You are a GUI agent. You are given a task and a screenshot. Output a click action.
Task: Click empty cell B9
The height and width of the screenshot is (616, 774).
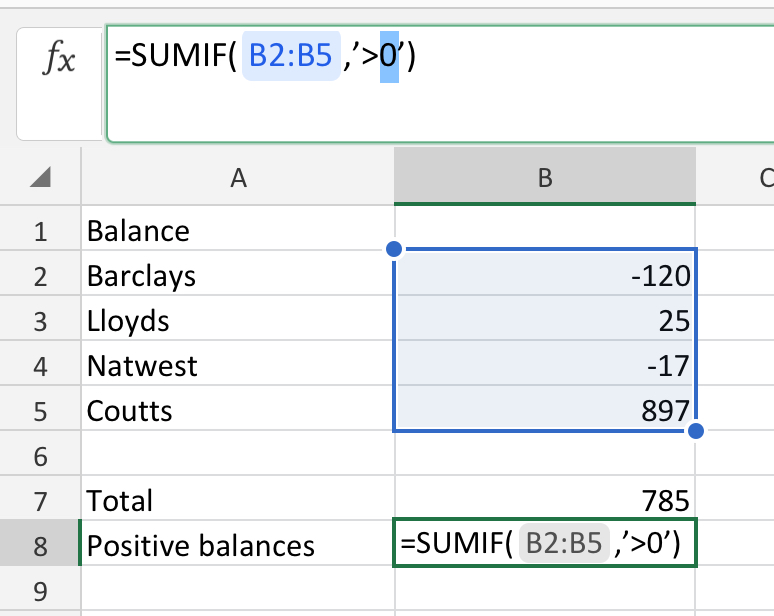tap(545, 589)
